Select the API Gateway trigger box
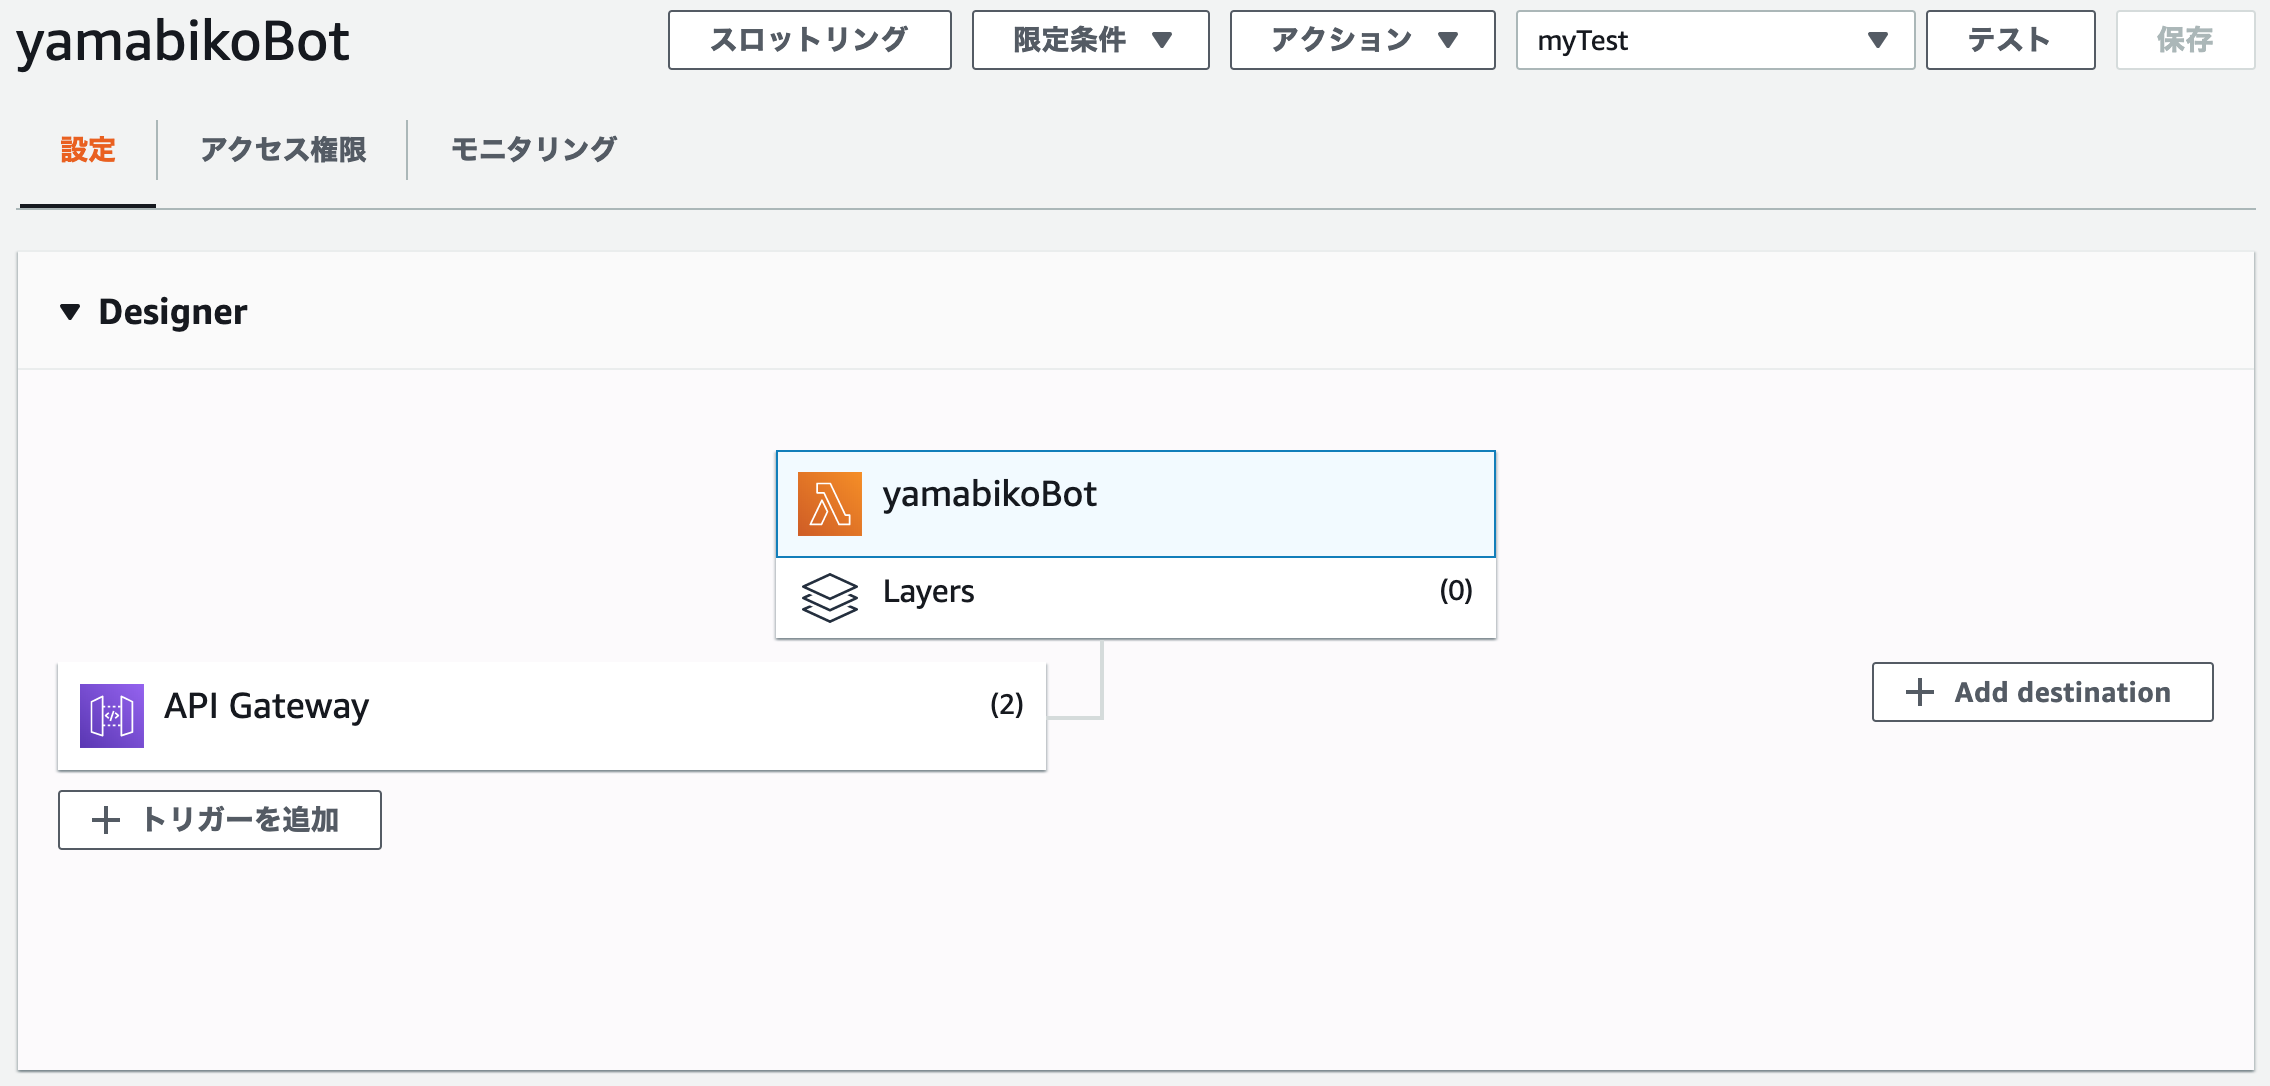Viewport: 2270px width, 1086px height. click(x=552, y=716)
